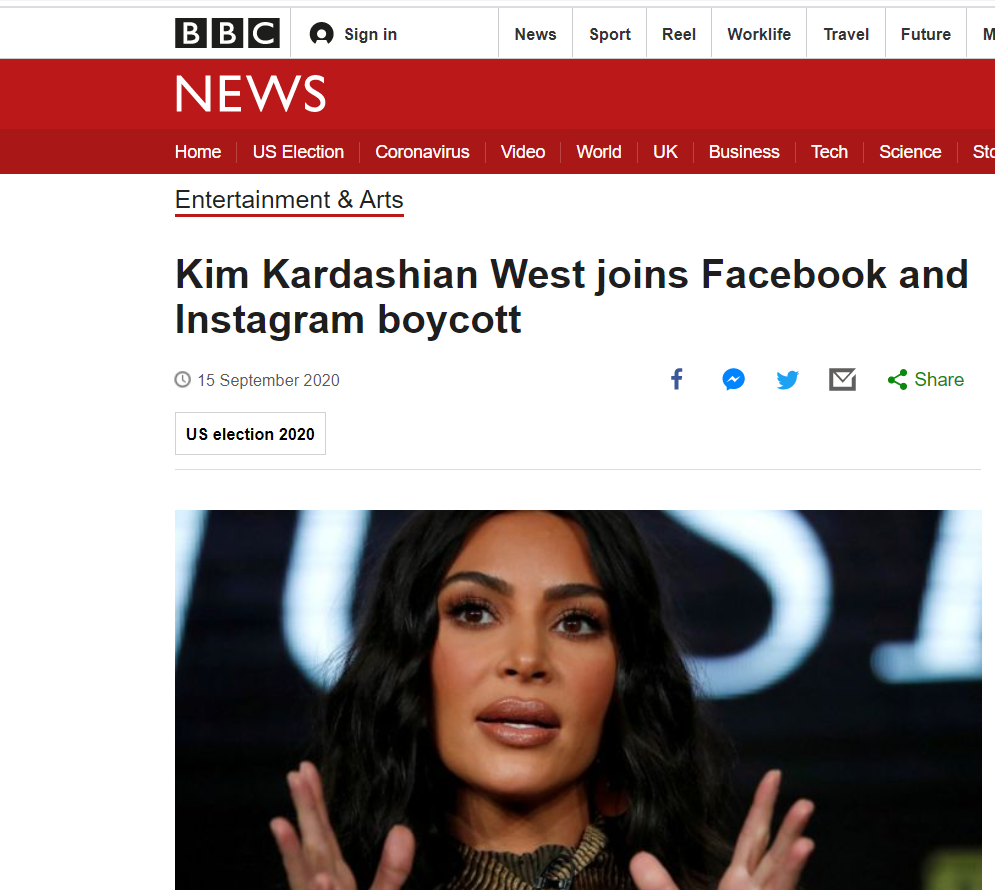Open the Tech section
This screenshot has width=995, height=896.
829,152
